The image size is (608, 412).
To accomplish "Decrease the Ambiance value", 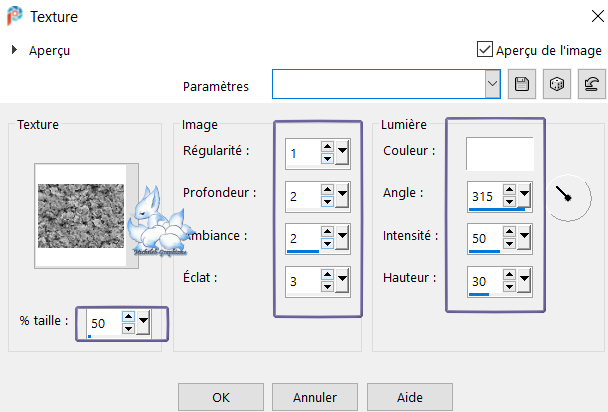I will [x=327, y=244].
